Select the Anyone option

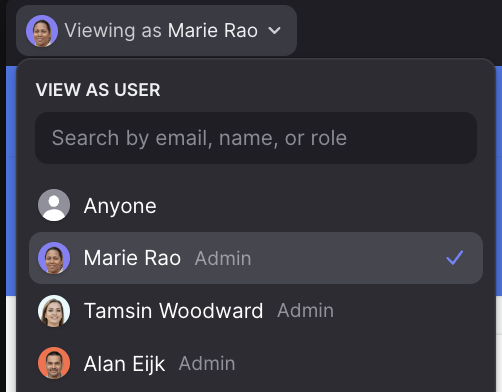tap(256, 205)
